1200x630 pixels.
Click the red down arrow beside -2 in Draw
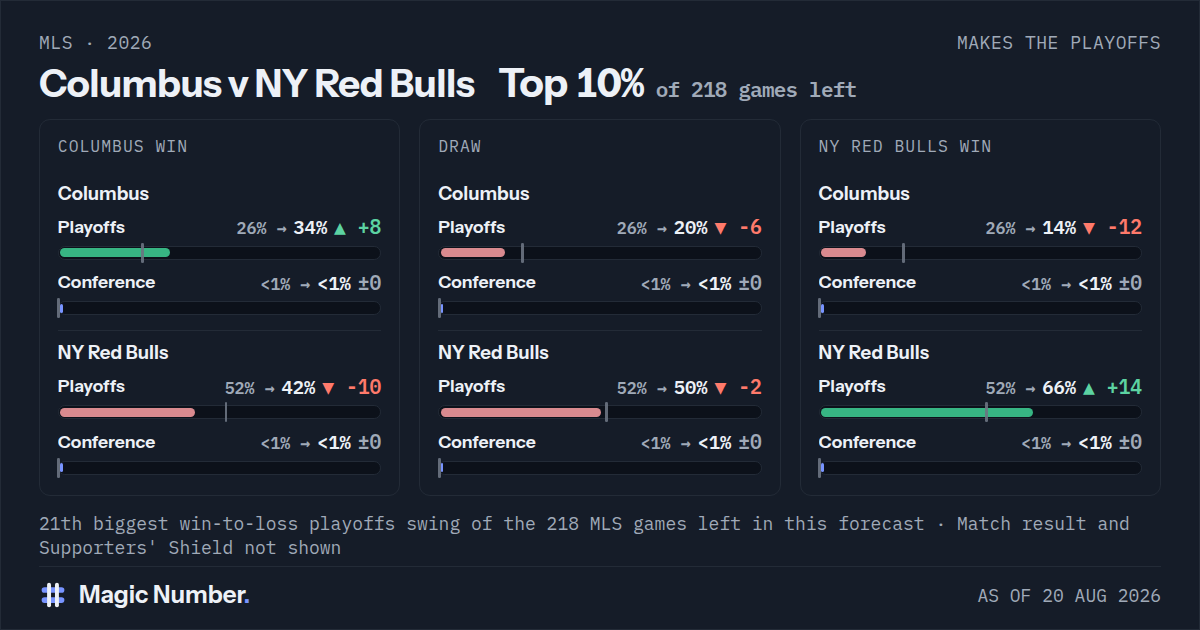tap(720, 388)
